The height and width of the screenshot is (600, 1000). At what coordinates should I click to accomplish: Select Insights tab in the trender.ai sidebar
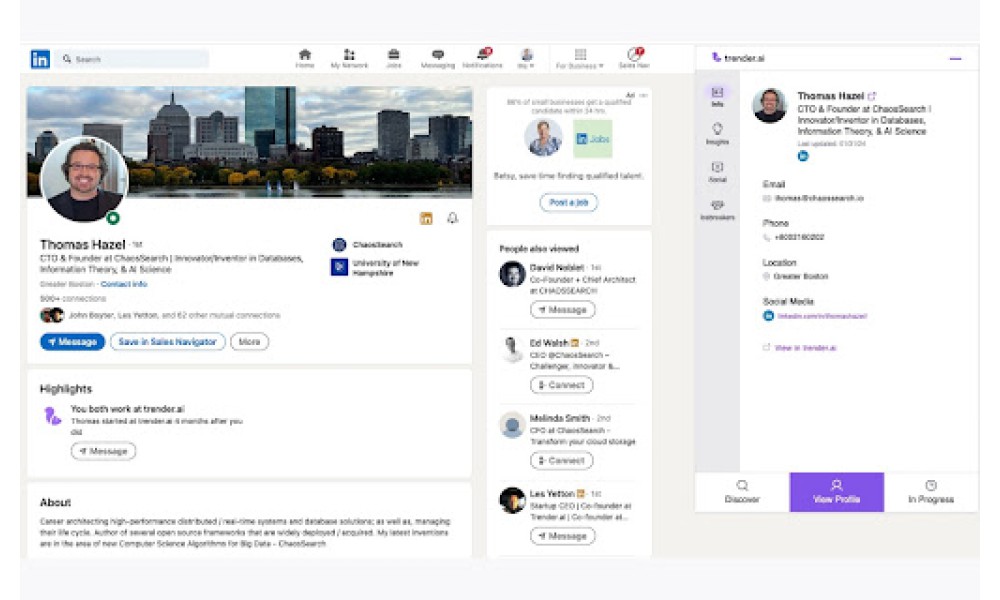pyautogui.click(x=717, y=134)
